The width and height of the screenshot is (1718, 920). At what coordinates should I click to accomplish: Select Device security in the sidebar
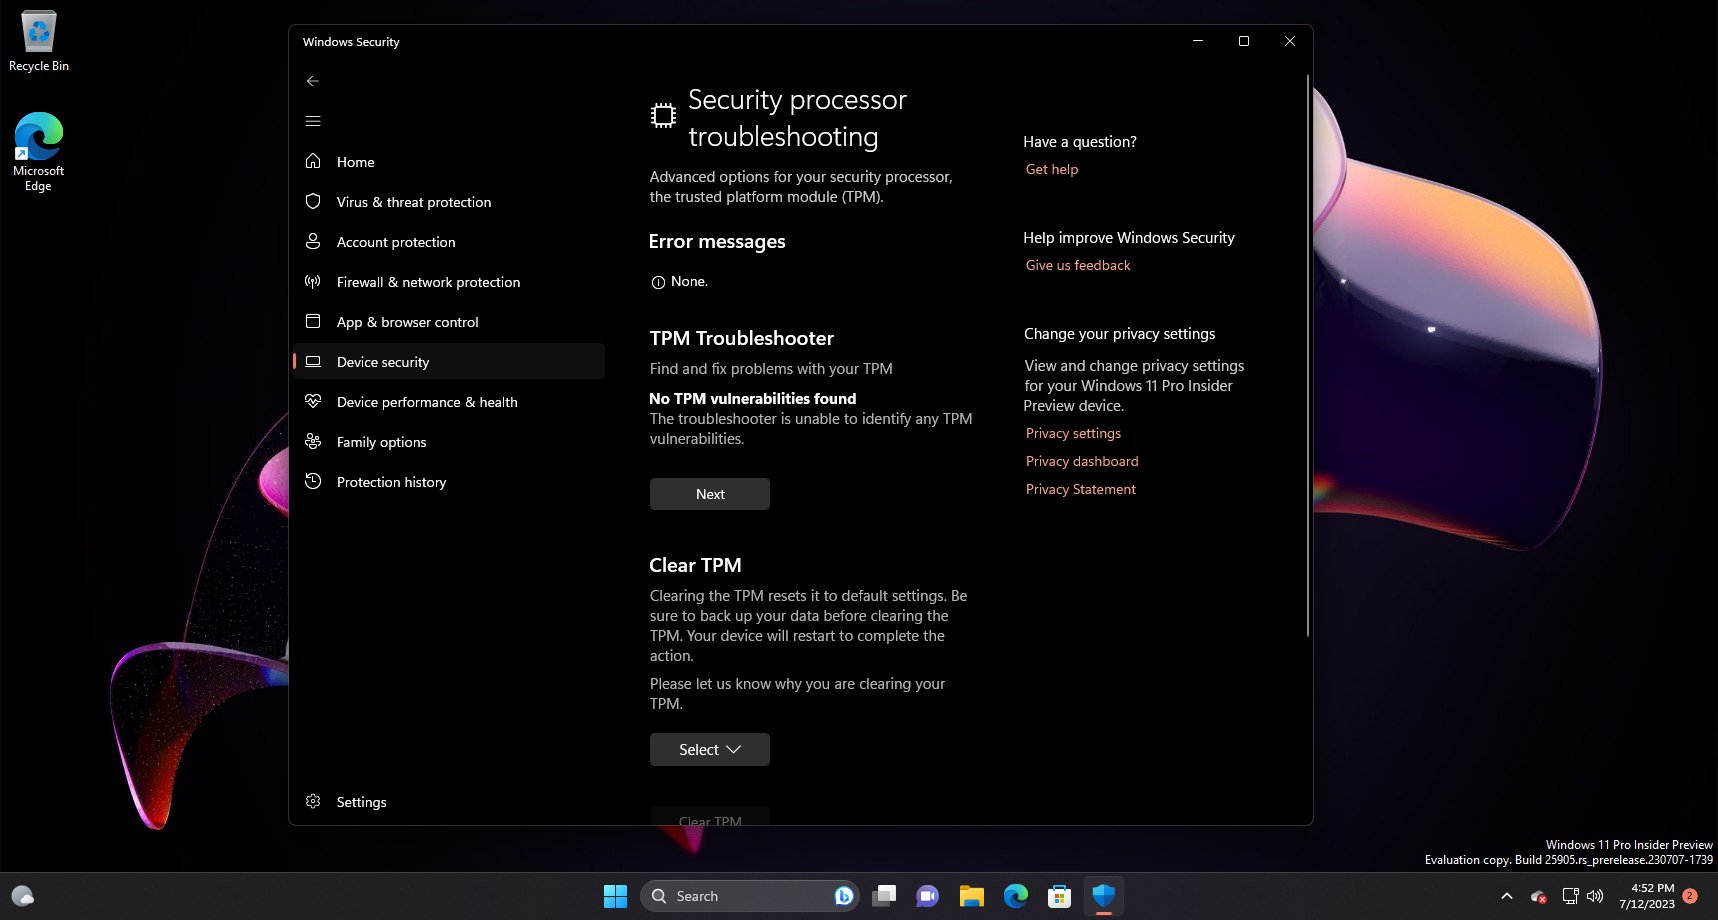coord(383,361)
